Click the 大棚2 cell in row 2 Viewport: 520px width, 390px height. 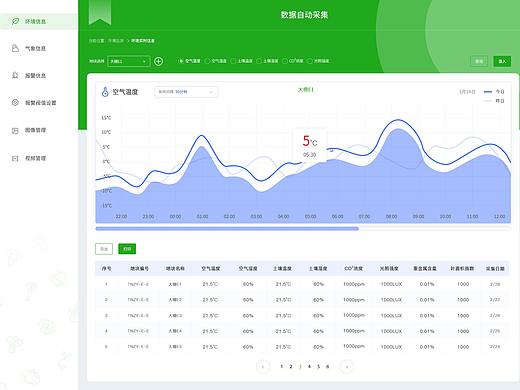[x=175, y=300]
